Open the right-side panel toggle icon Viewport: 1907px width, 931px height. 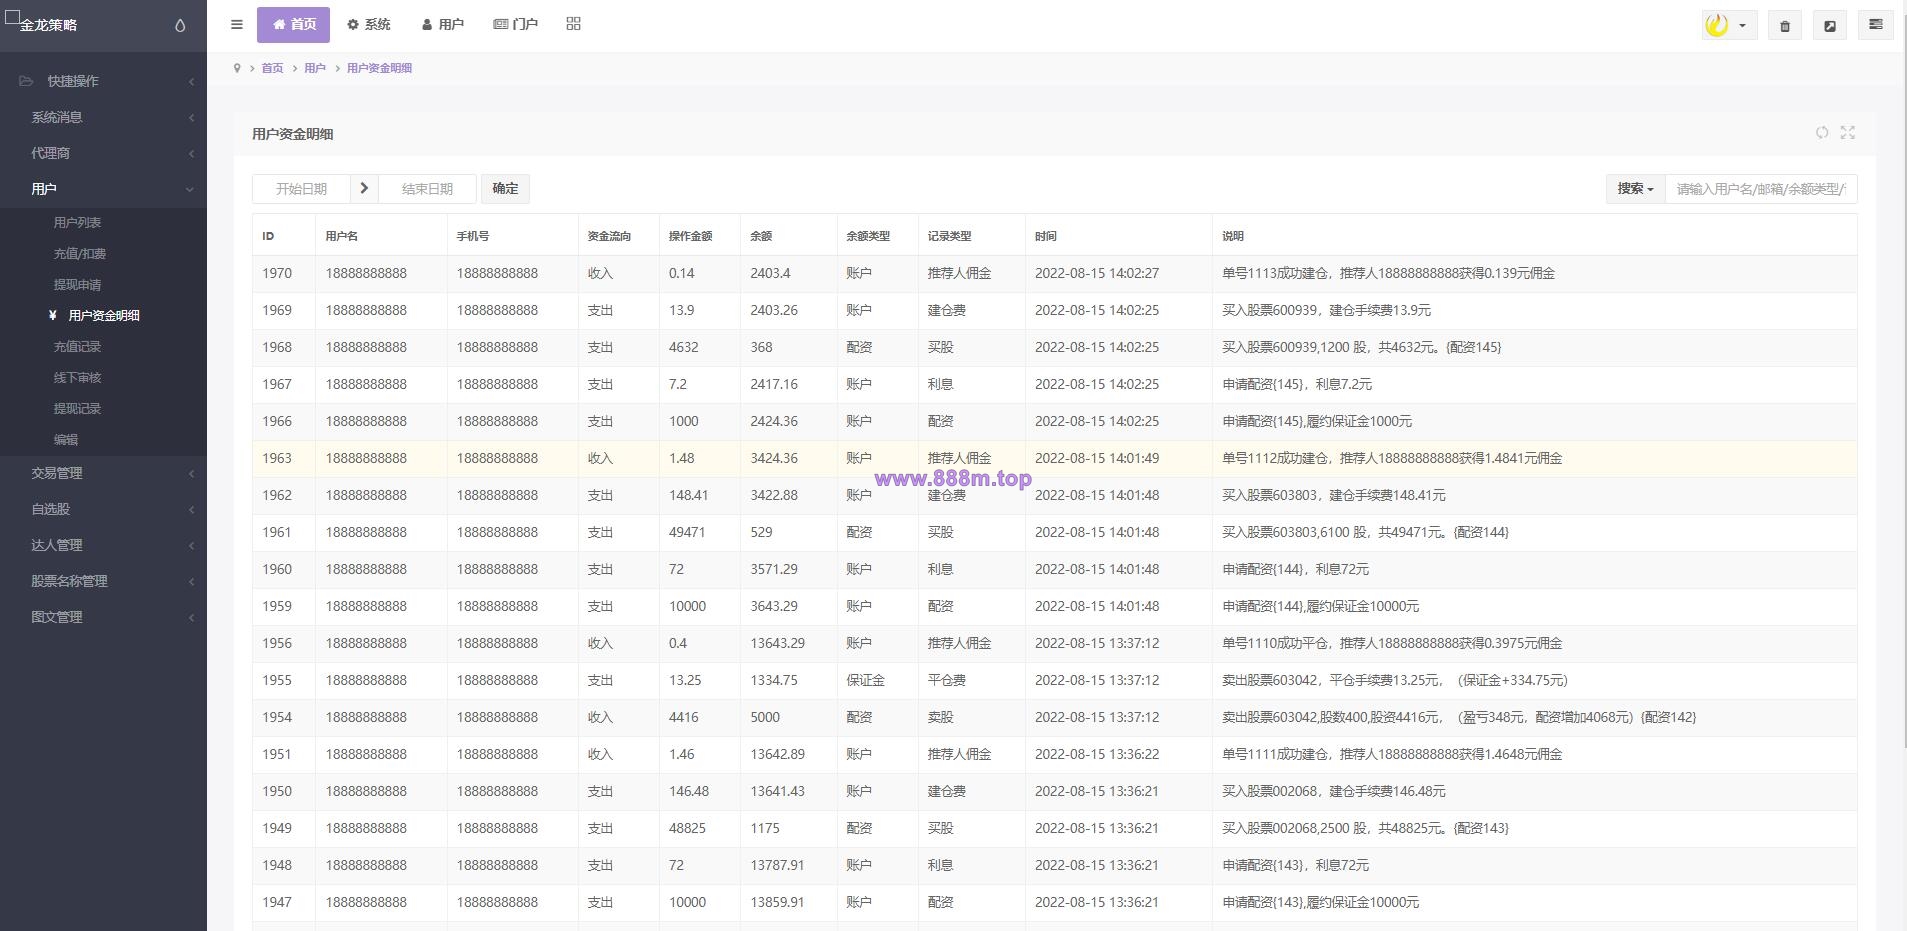tap(1876, 25)
